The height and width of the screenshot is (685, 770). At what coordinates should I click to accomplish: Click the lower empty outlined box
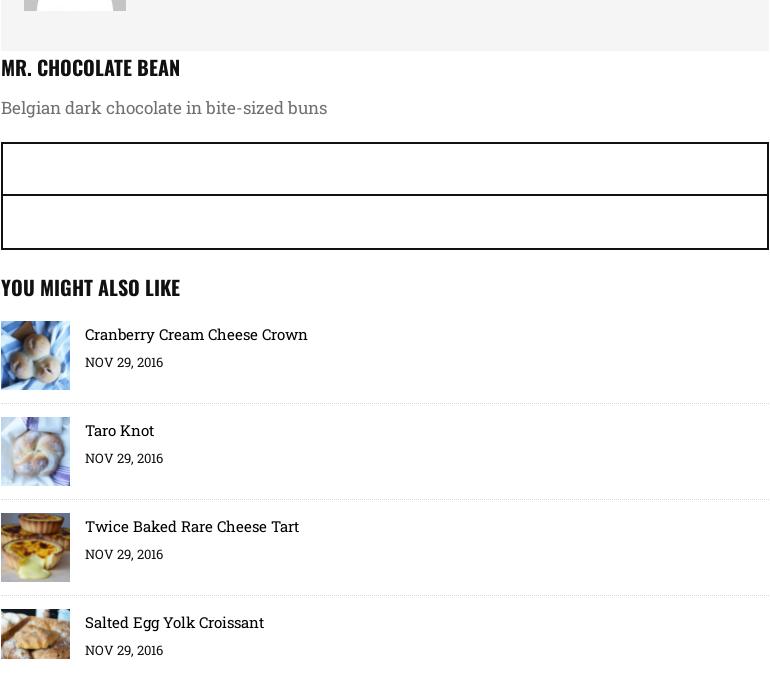coord(385,222)
